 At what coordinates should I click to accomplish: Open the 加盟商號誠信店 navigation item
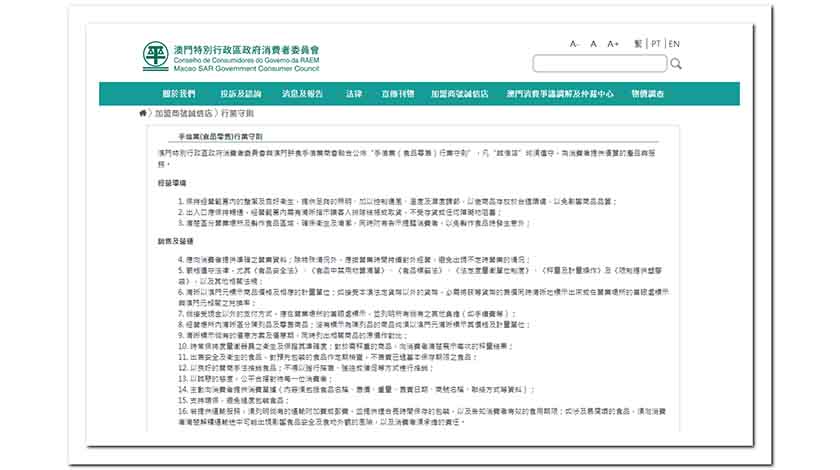tap(459, 94)
